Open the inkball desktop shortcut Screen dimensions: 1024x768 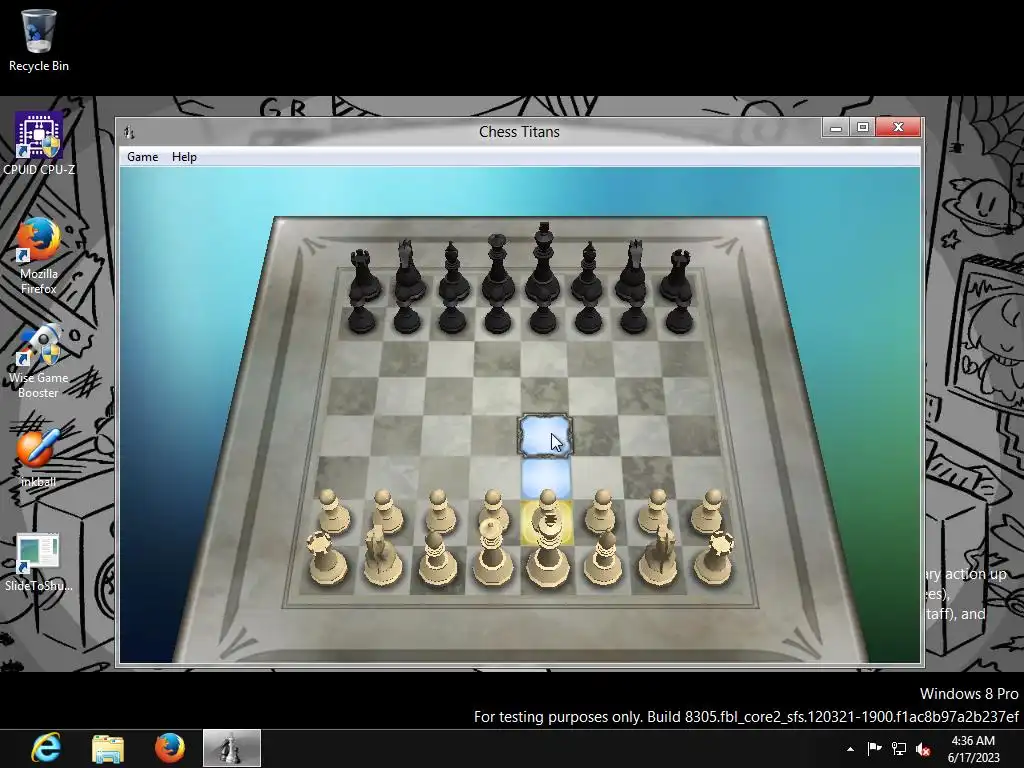(39, 457)
